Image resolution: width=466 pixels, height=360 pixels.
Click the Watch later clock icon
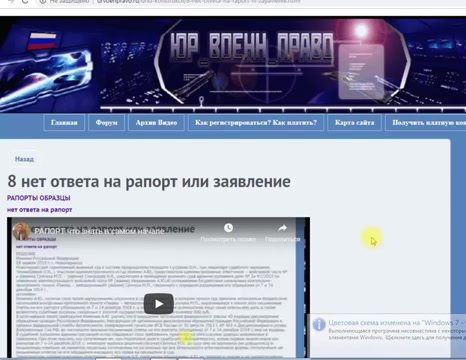click(x=228, y=228)
